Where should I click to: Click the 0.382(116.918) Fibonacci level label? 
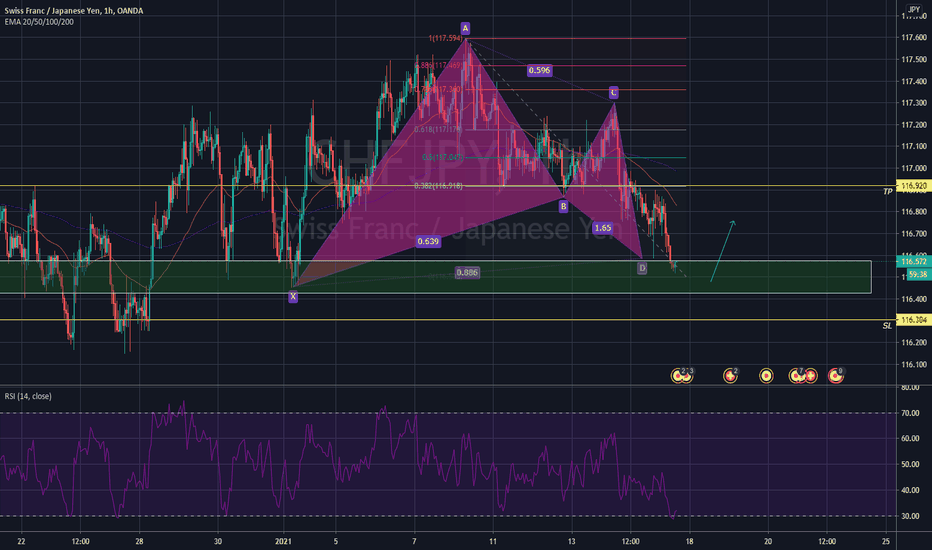[438, 186]
